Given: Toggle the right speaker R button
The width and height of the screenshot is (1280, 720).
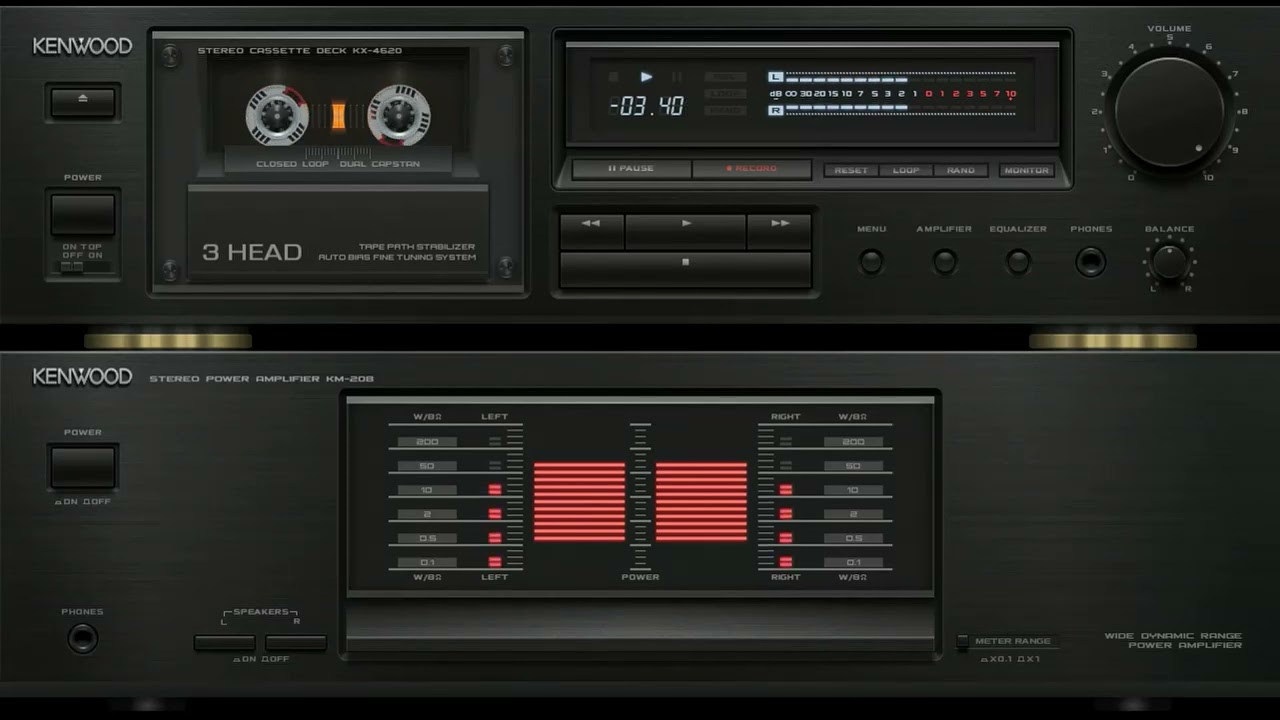Looking at the screenshot, I should coord(296,643).
